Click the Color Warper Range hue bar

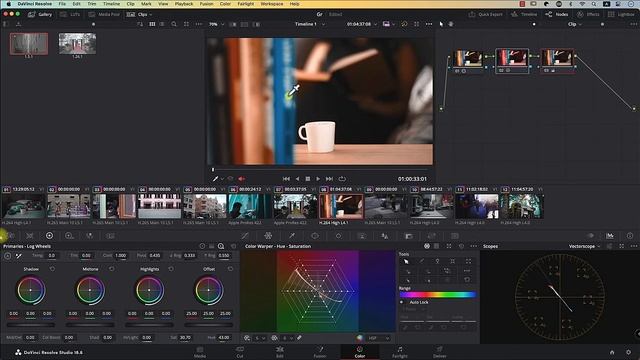[438, 294]
